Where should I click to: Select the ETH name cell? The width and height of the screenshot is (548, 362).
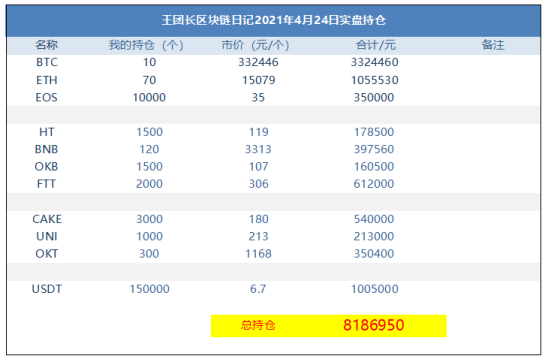pyautogui.click(x=47, y=80)
